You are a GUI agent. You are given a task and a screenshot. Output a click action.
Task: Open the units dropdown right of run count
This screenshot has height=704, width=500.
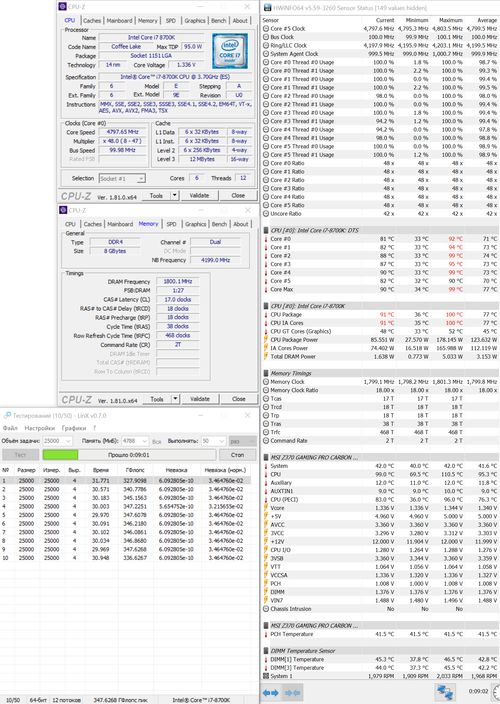(243, 441)
